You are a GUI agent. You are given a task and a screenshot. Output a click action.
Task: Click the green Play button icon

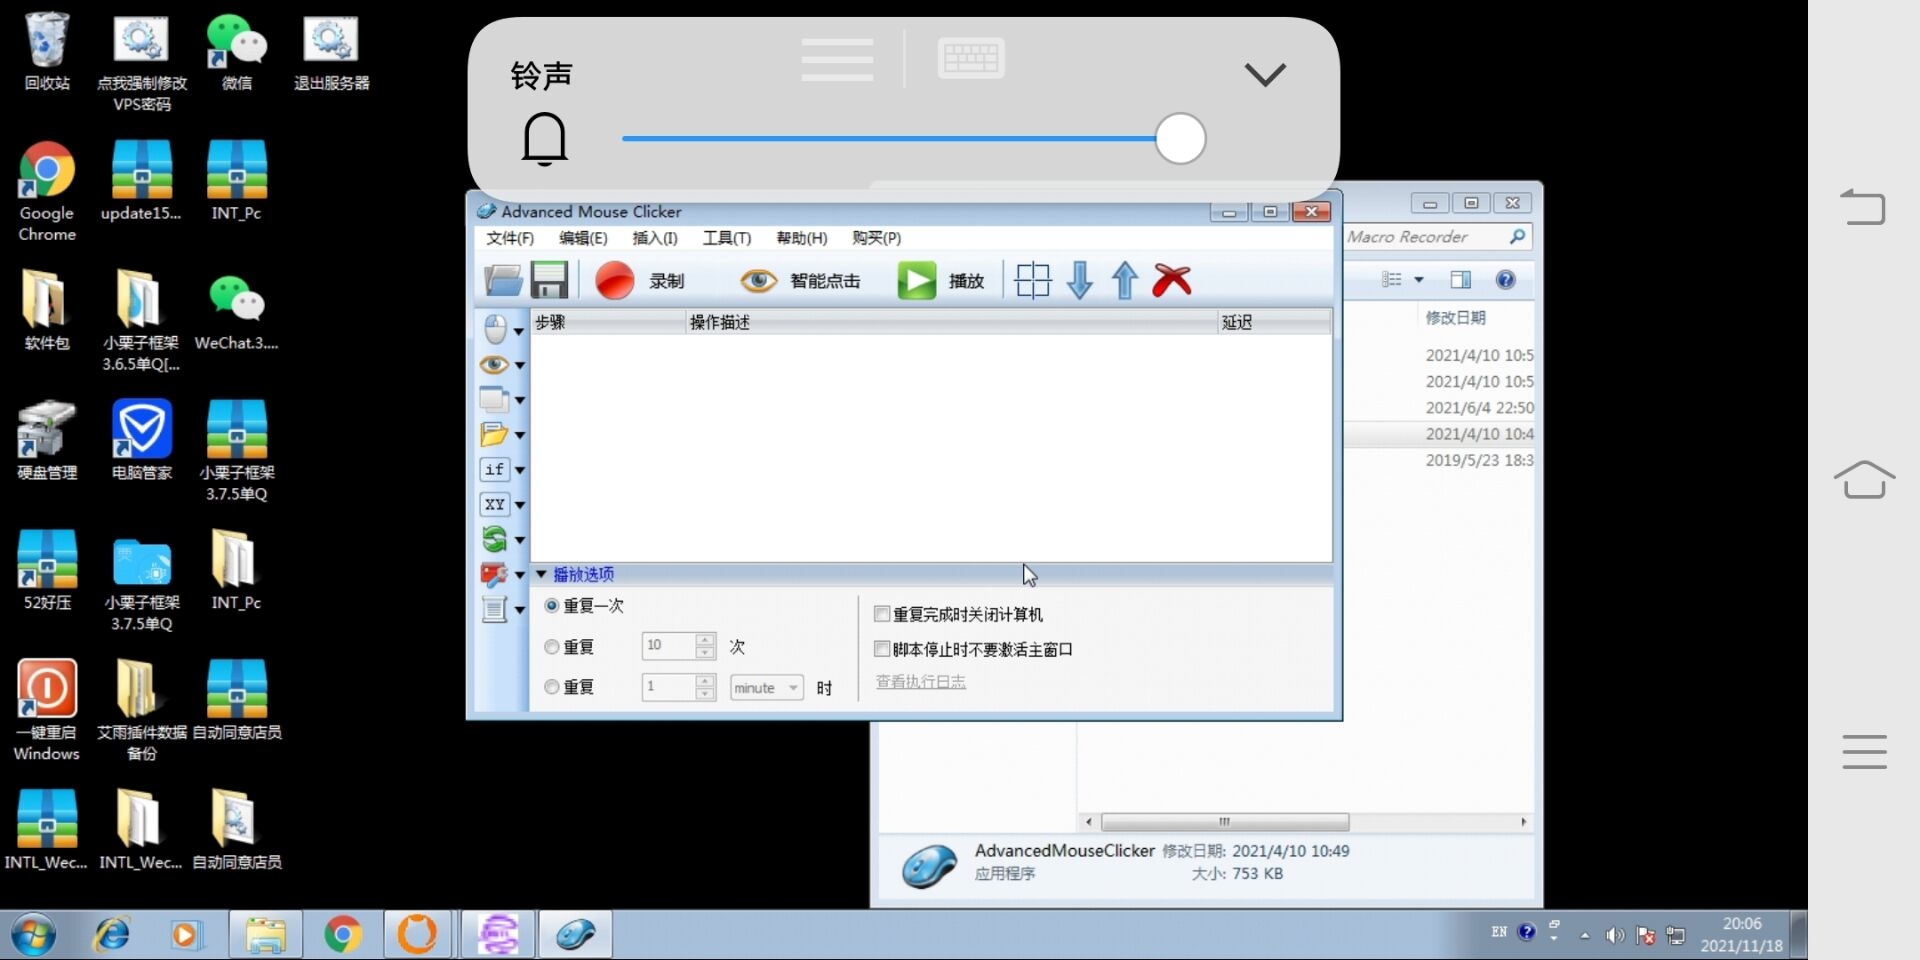(916, 281)
